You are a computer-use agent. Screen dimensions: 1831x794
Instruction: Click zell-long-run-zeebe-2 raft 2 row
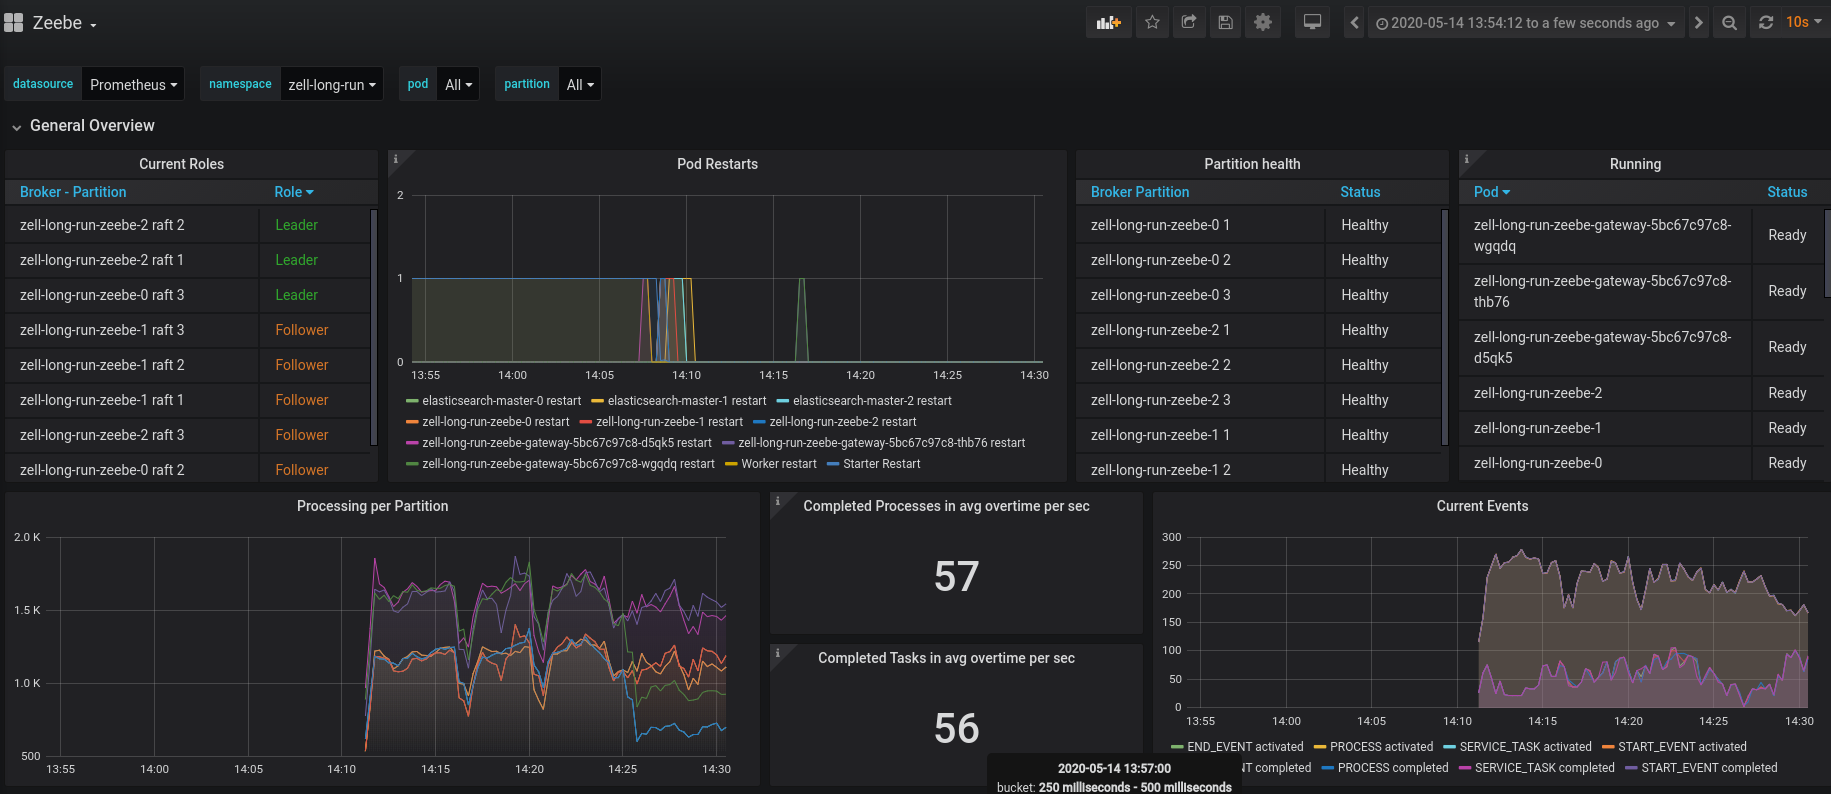188,225
